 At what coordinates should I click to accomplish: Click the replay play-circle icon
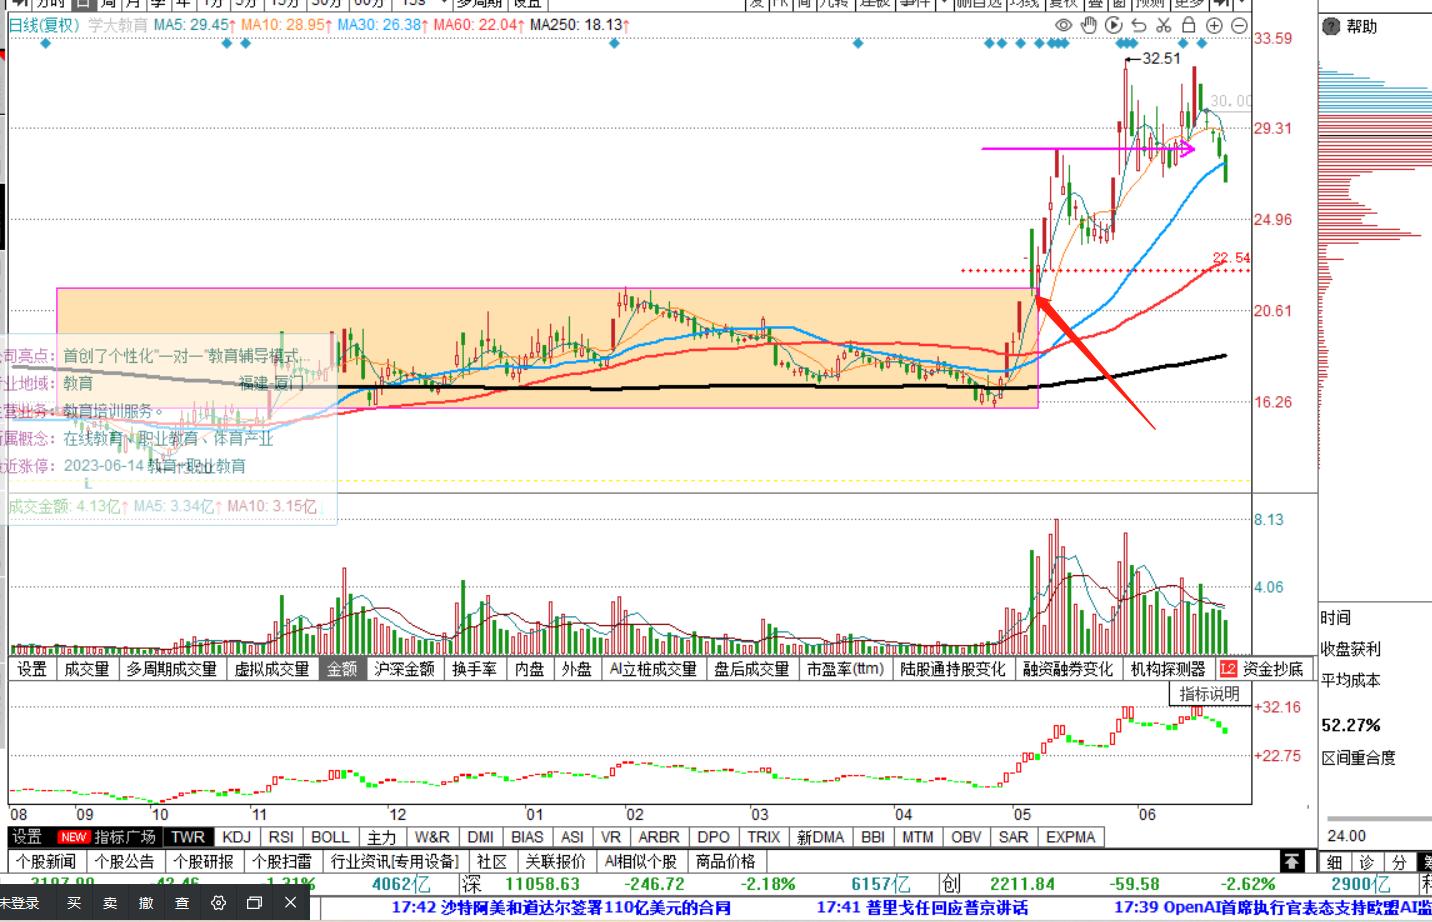point(1114,25)
